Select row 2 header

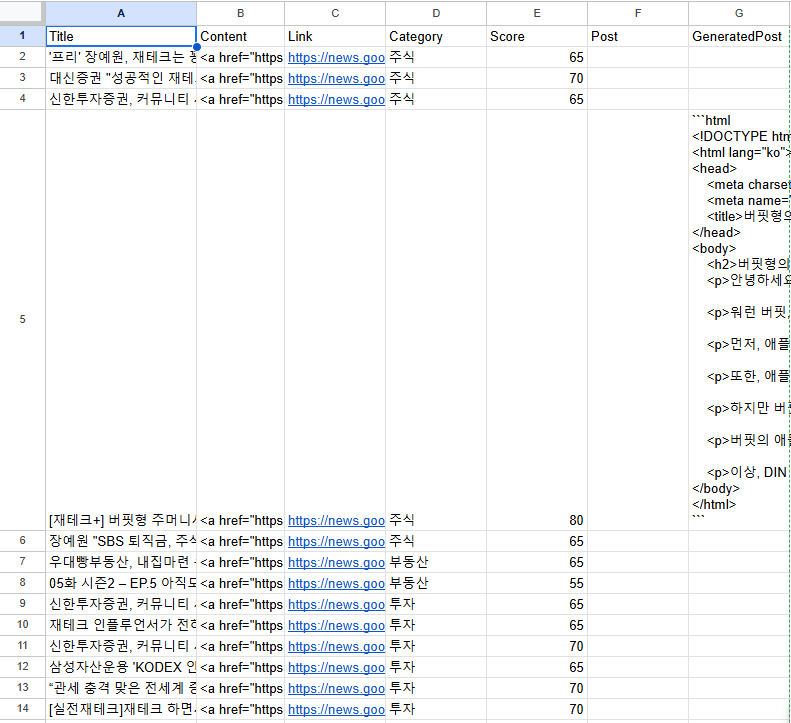pos(22,57)
